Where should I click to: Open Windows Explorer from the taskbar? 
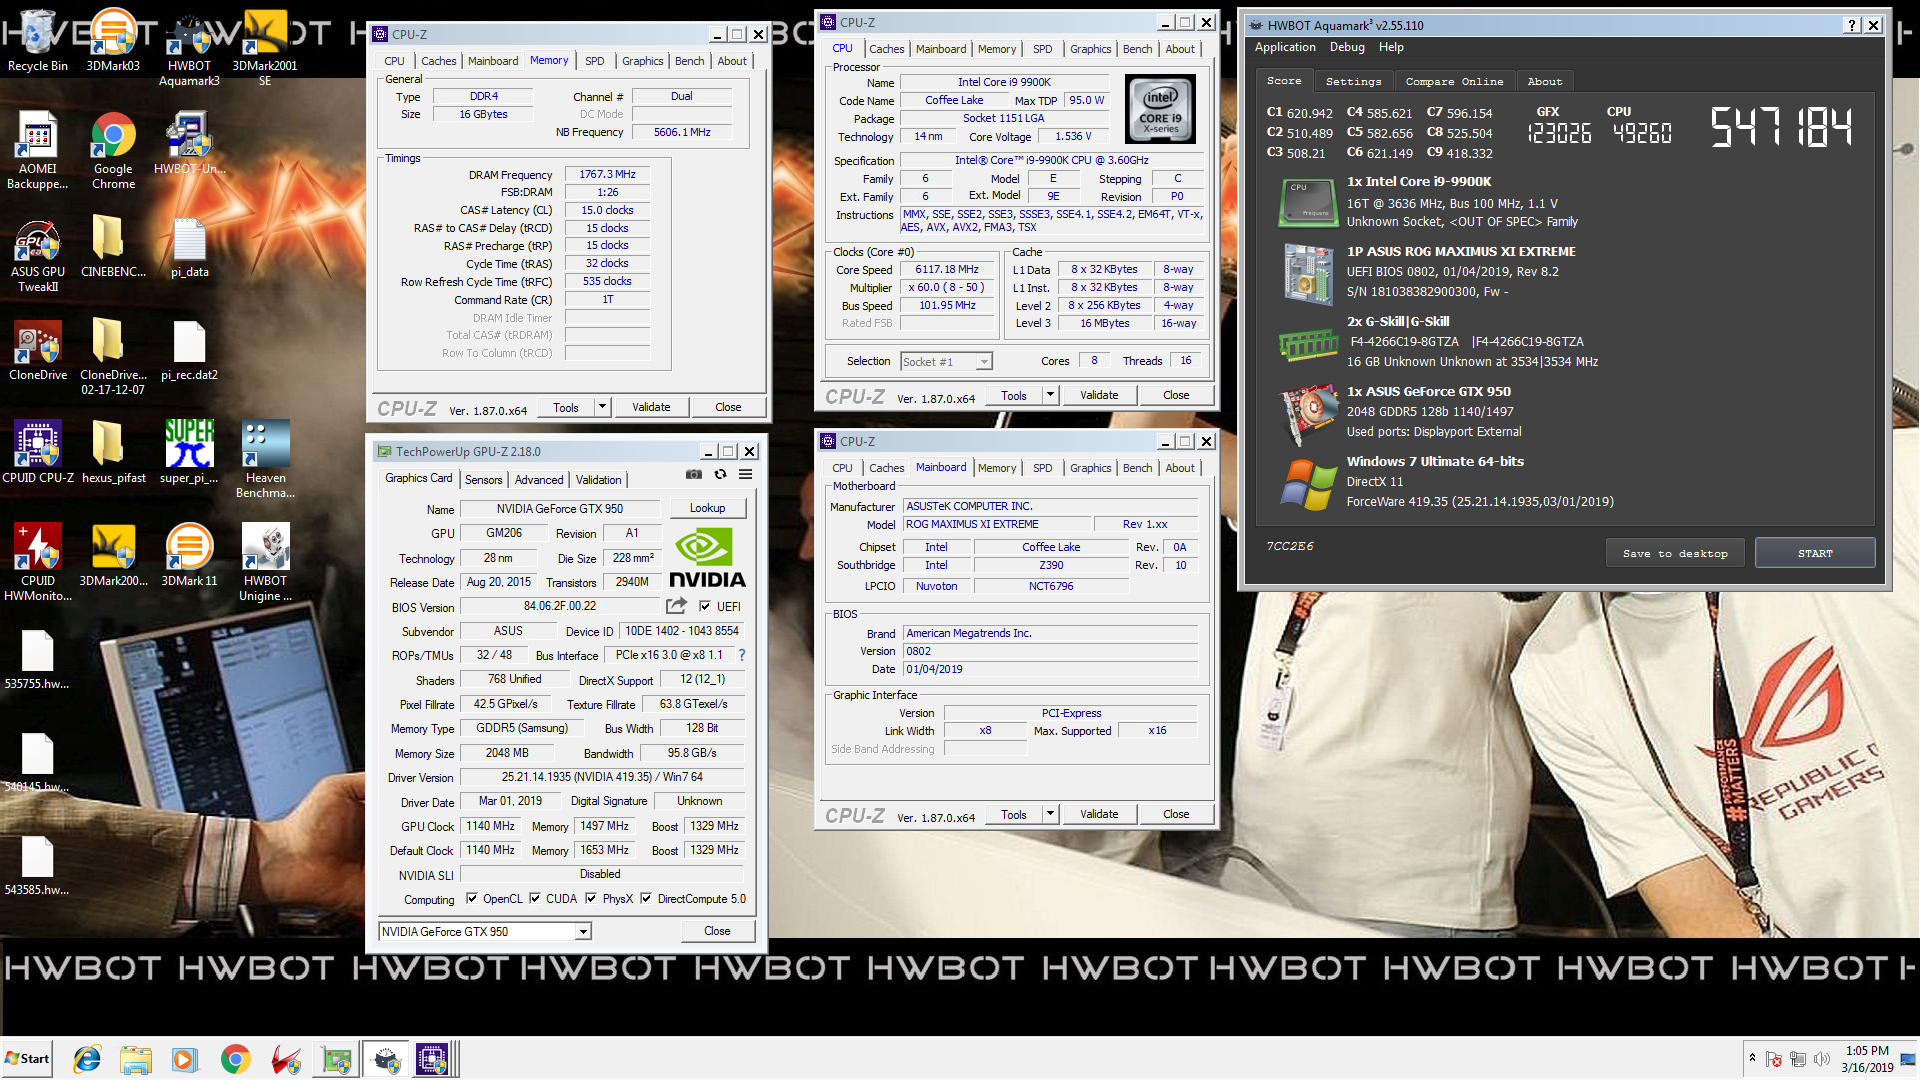[x=135, y=1059]
